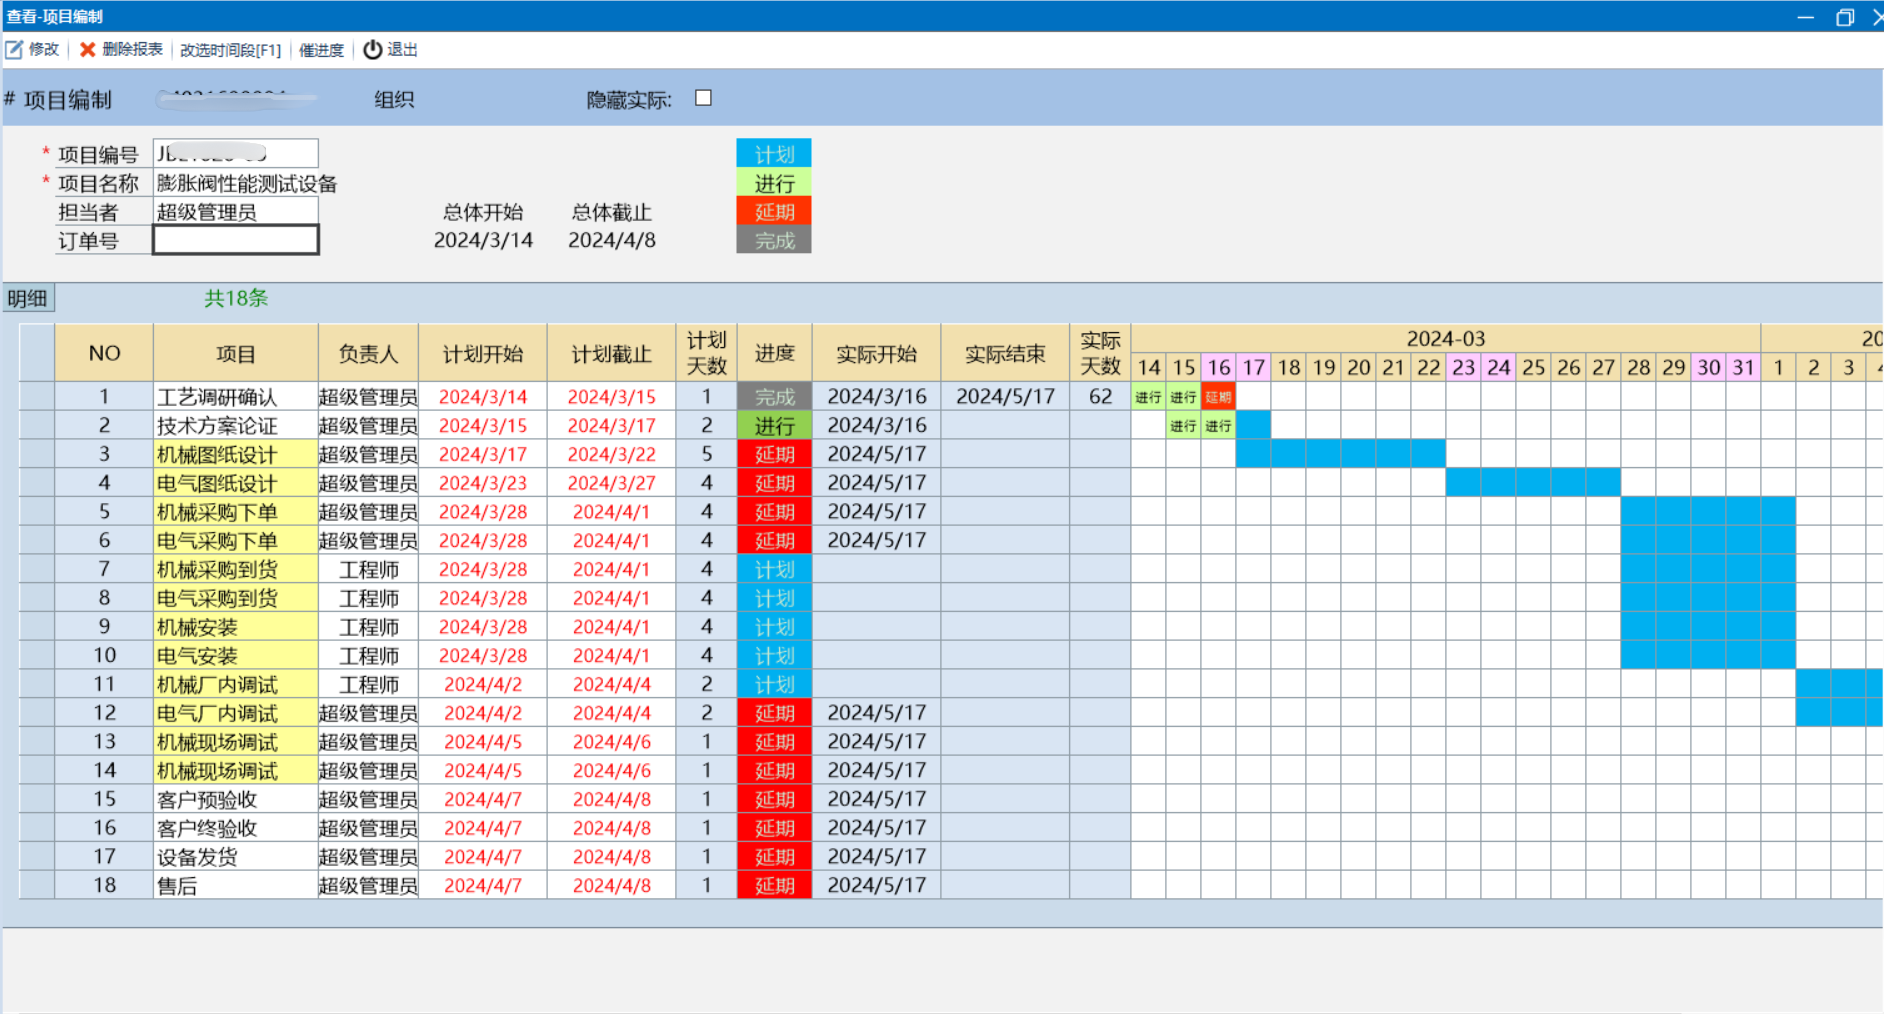Click the green 进行 legend swatch

[x=773, y=183]
